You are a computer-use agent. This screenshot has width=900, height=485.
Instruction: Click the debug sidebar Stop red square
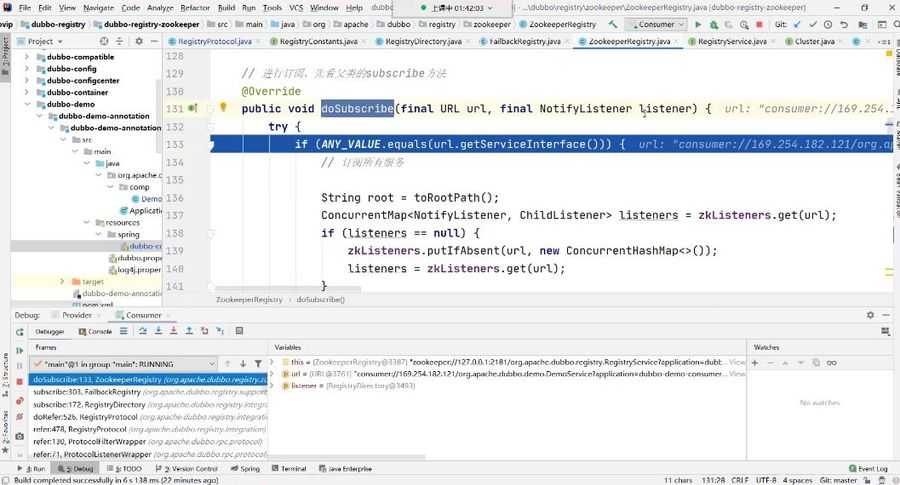[20, 382]
